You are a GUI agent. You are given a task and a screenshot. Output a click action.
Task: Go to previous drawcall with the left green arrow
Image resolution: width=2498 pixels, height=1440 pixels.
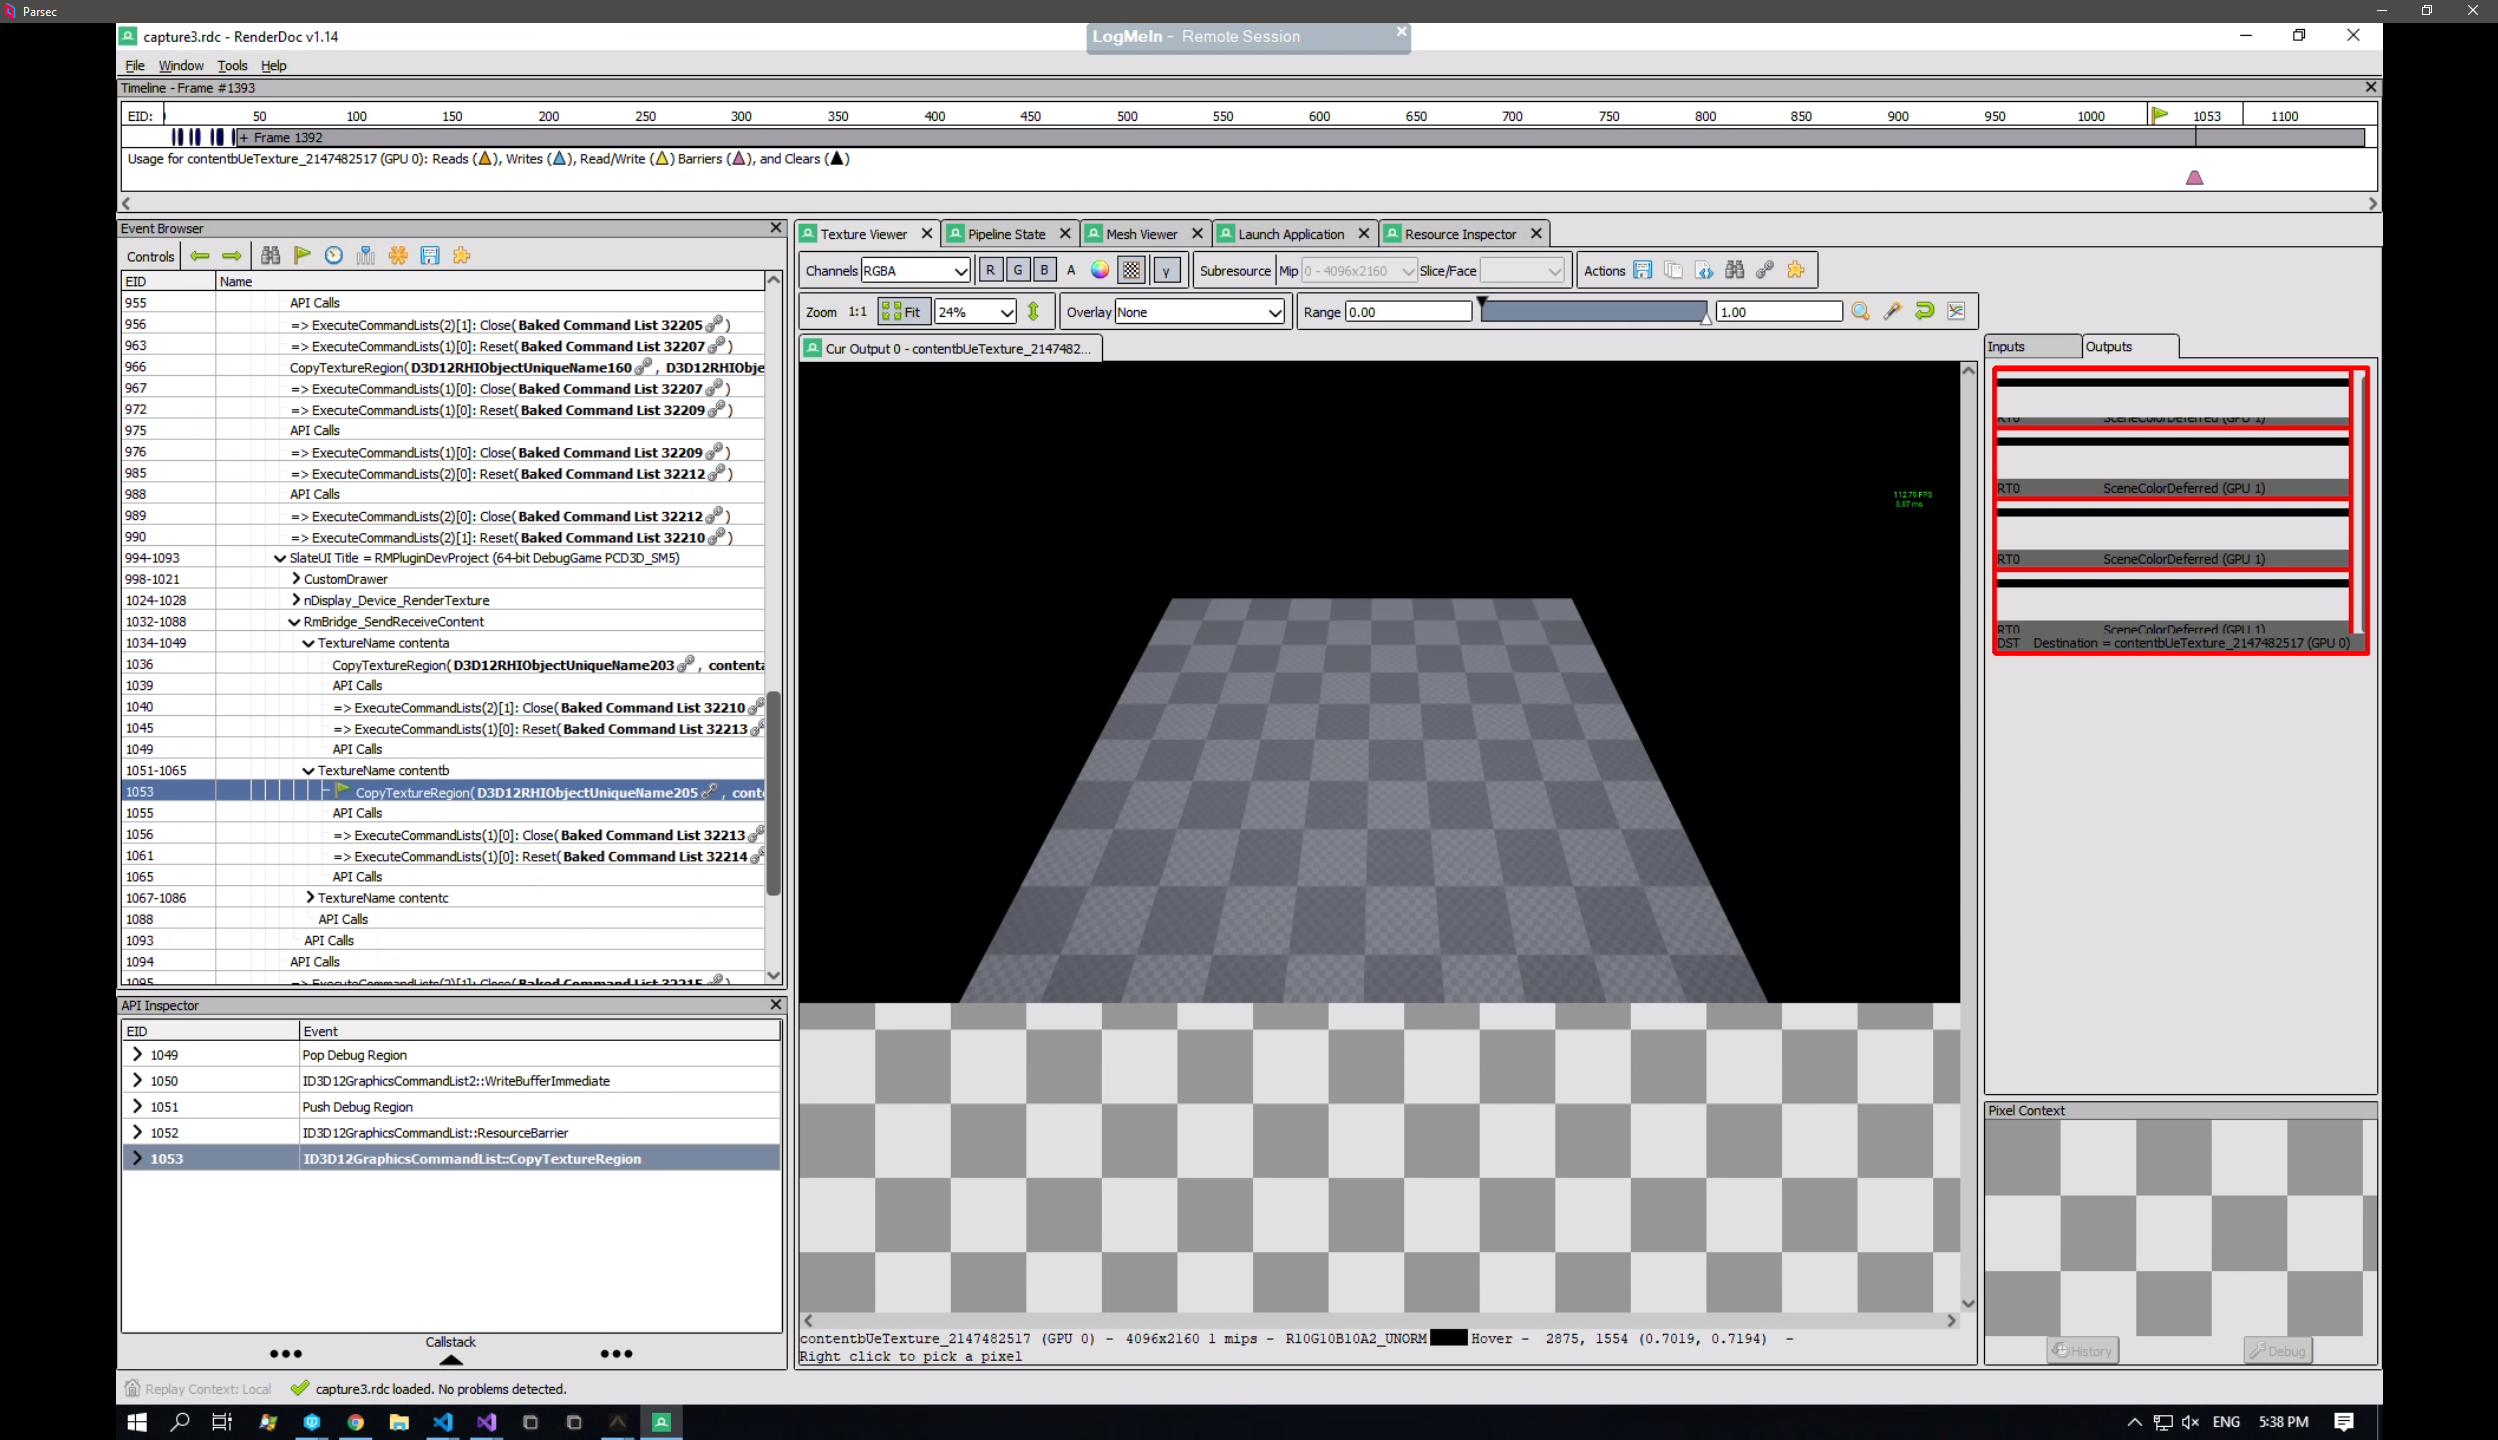point(199,256)
